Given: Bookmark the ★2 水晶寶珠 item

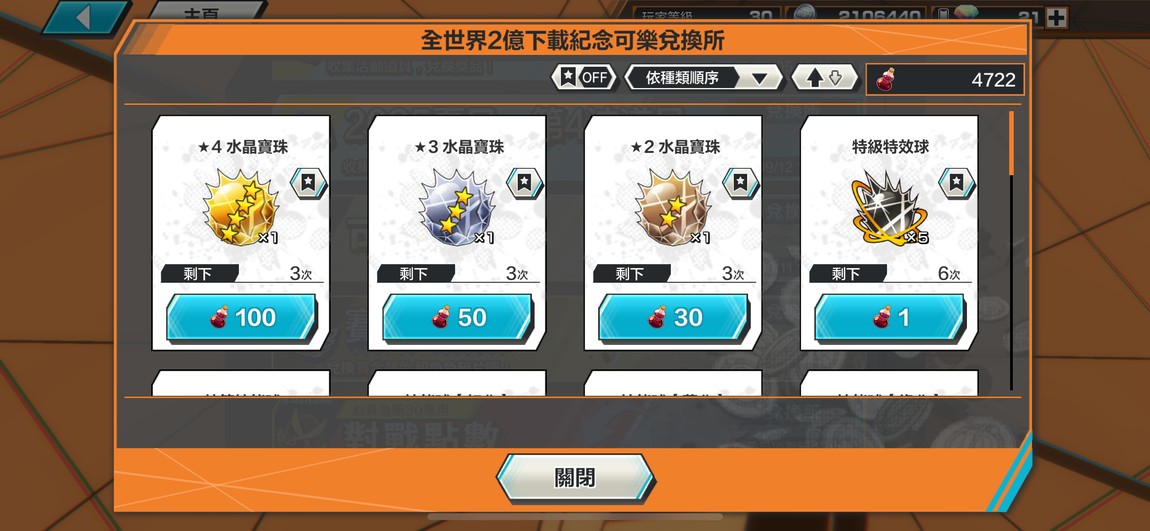Looking at the screenshot, I should pos(741,183).
